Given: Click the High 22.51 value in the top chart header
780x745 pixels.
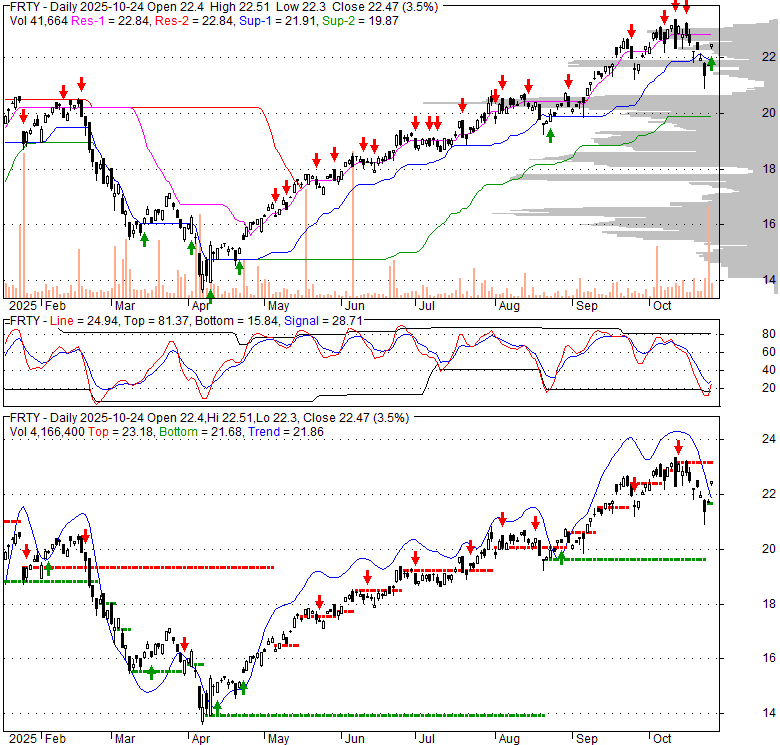Looking at the screenshot, I should coord(239,7).
